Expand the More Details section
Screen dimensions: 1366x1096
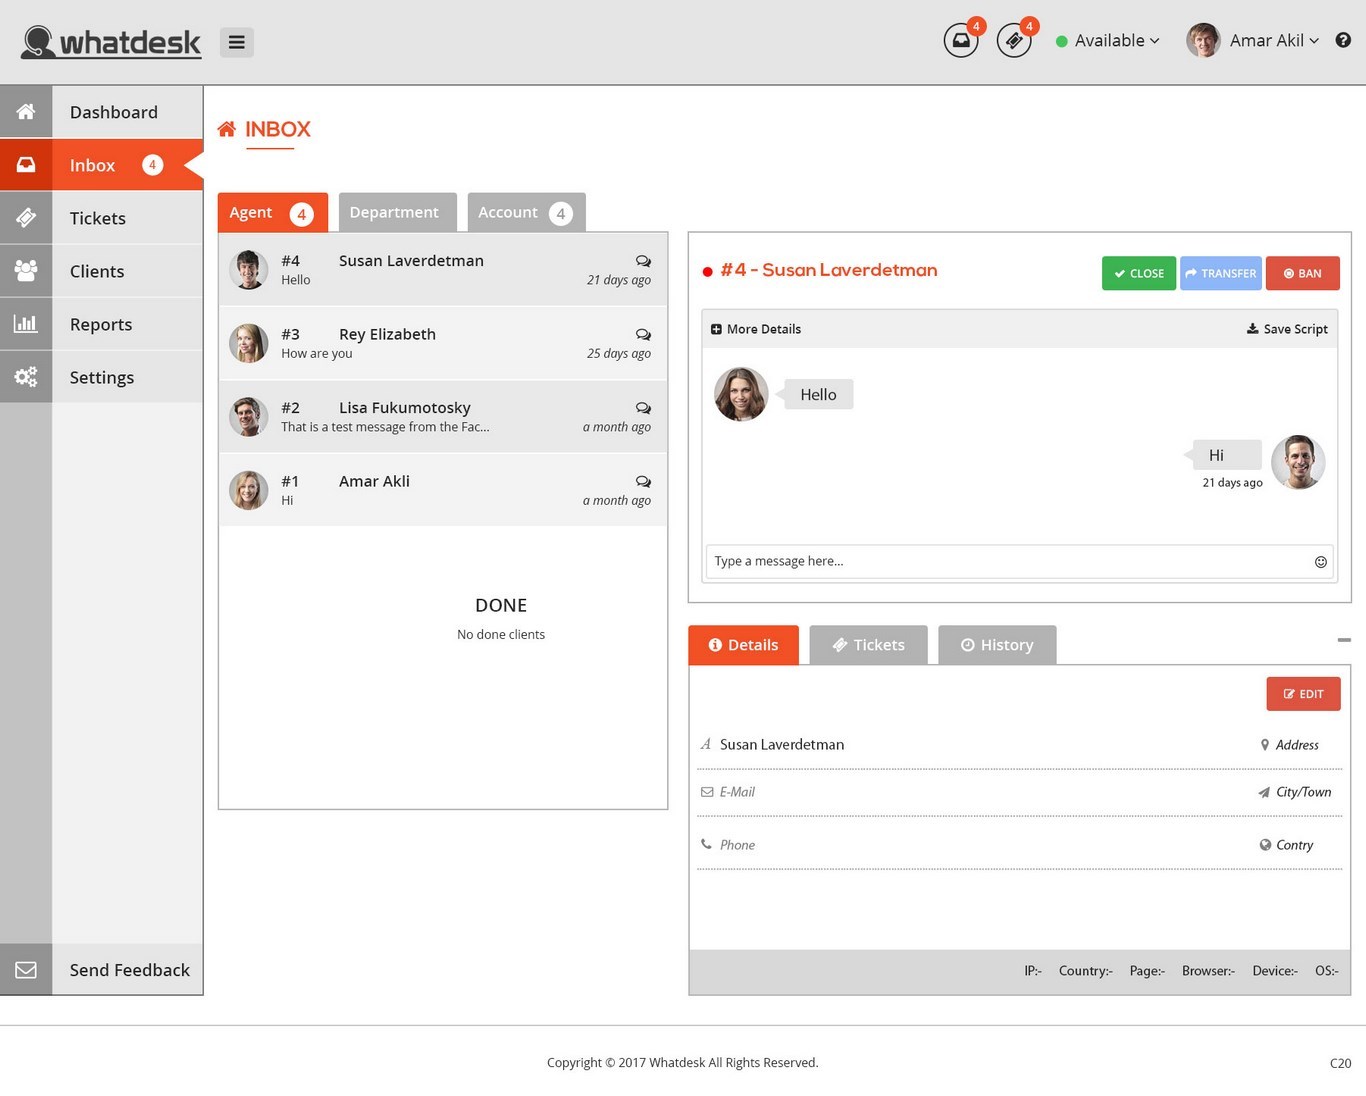(756, 328)
